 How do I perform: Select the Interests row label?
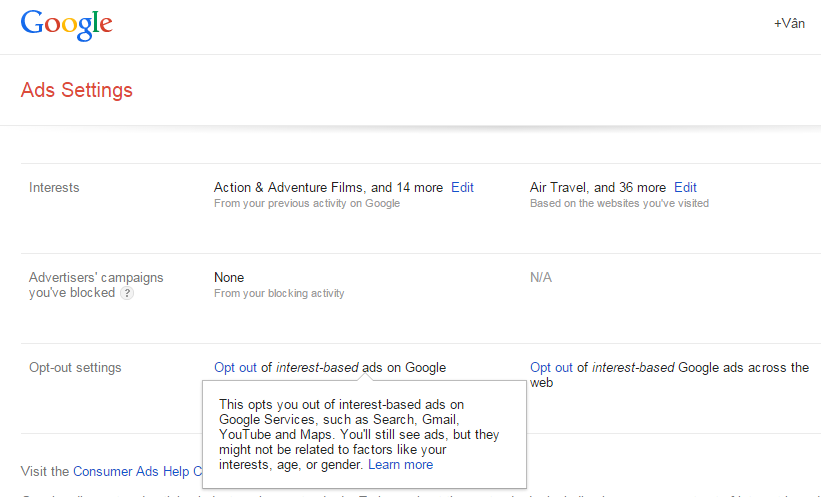tap(54, 187)
